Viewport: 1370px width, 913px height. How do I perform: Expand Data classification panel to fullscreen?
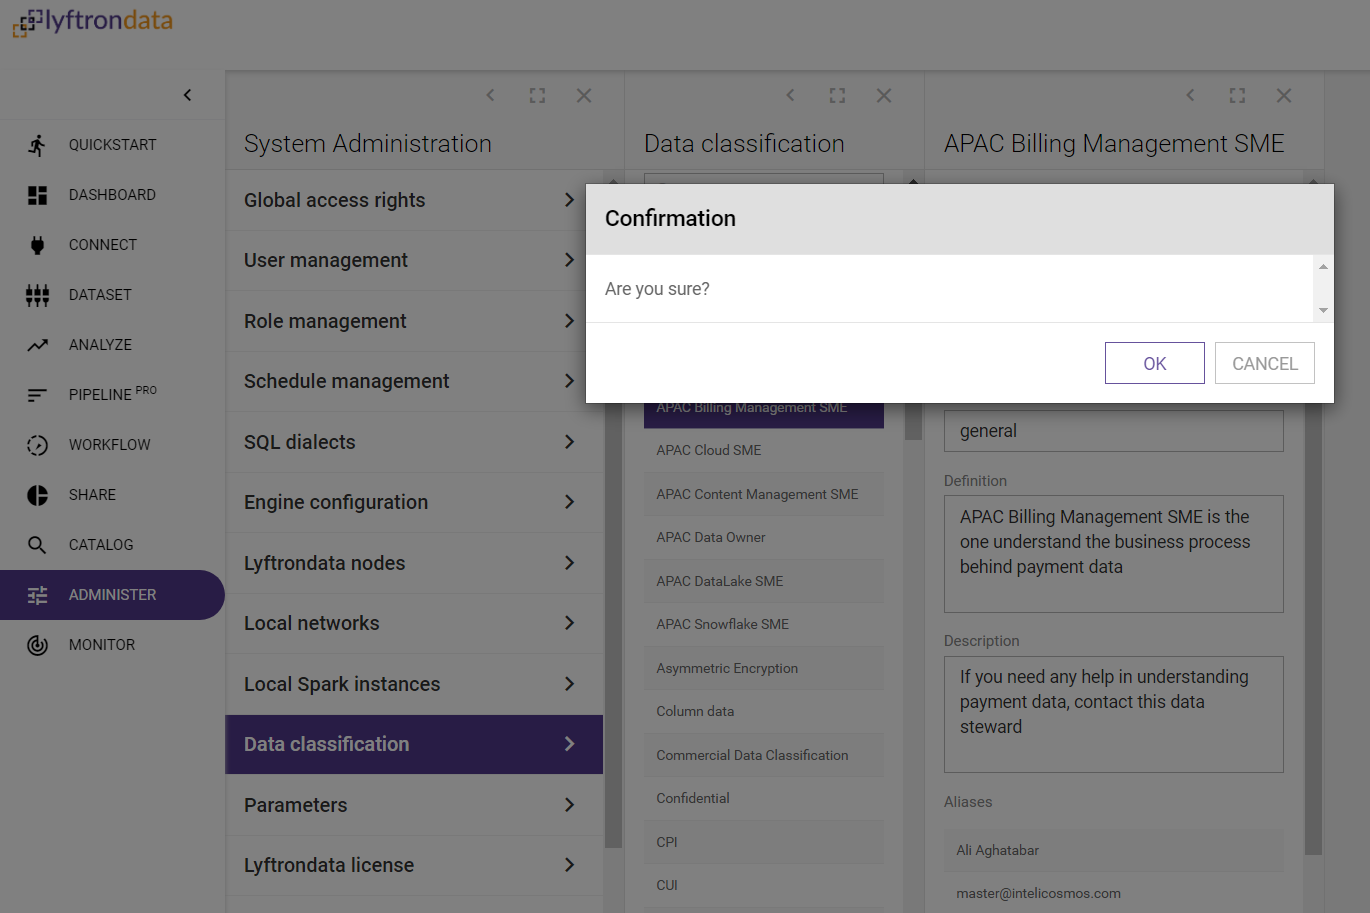pos(837,95)
